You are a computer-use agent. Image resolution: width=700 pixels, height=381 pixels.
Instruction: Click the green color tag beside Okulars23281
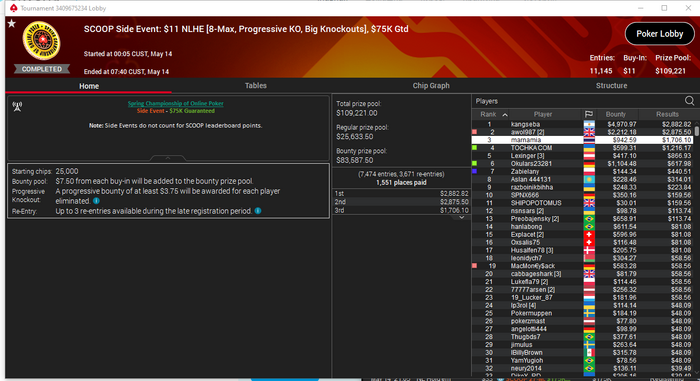475,163
